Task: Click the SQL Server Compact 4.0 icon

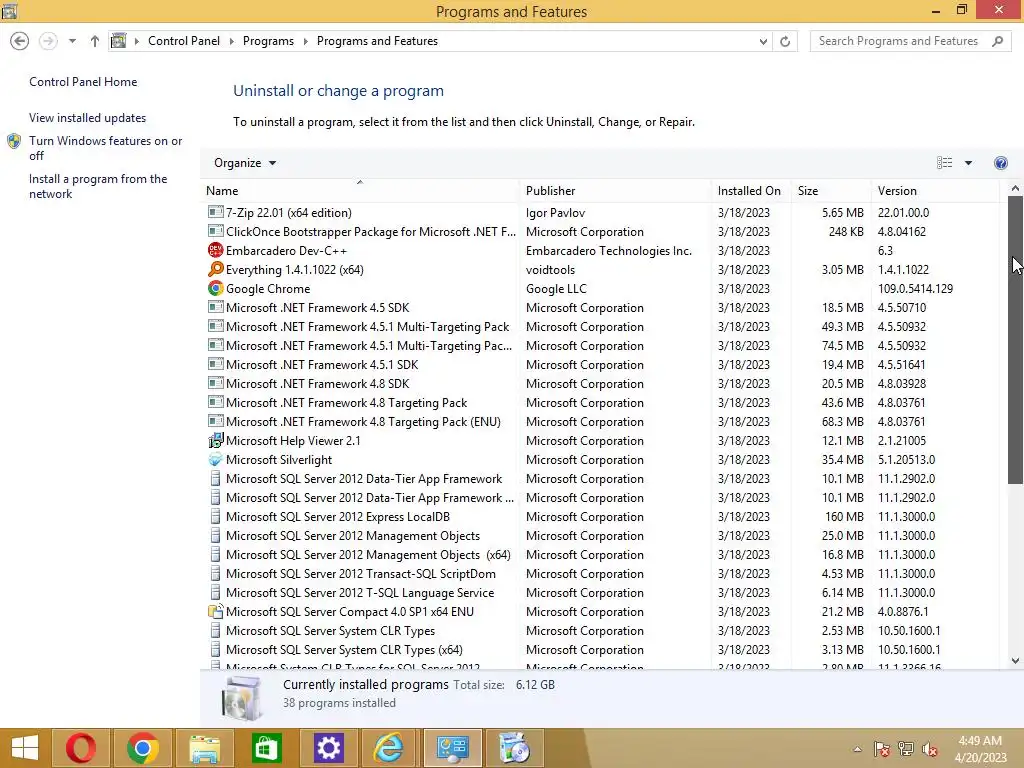Action: pyautogui.click(x=216, y=611)
